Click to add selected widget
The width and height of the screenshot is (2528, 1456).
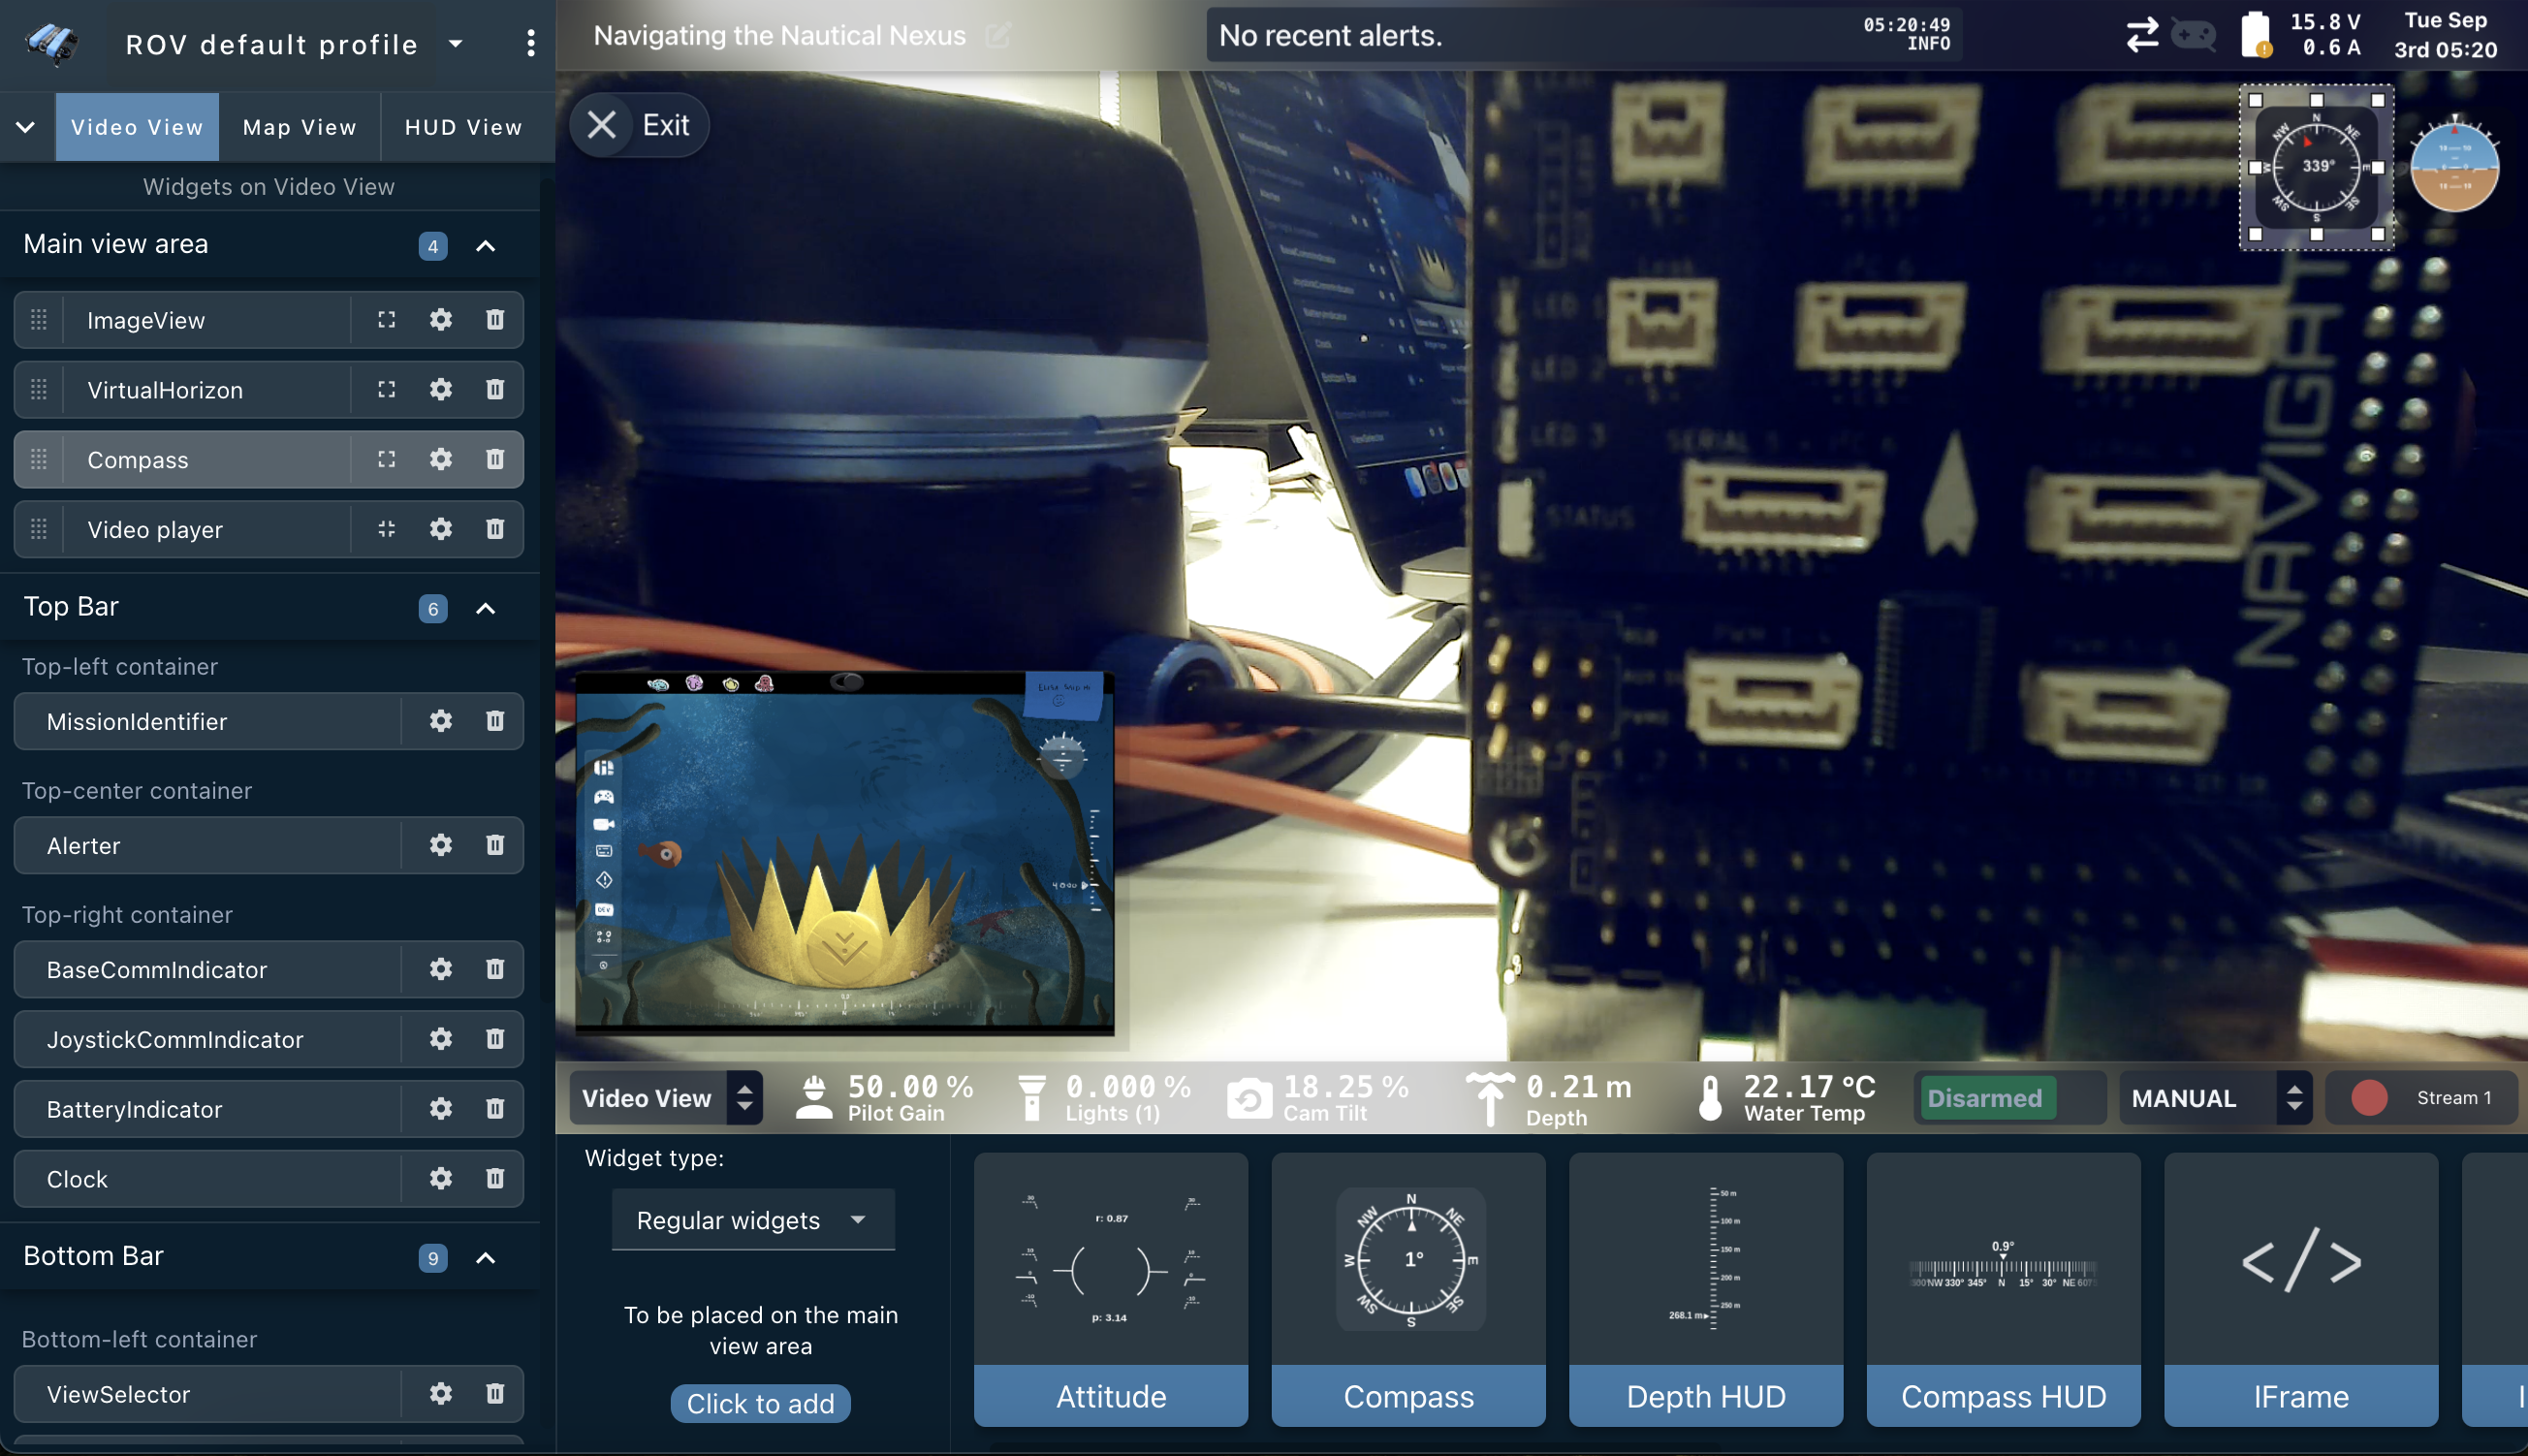pyautogui.click(x=761, y=1403)
